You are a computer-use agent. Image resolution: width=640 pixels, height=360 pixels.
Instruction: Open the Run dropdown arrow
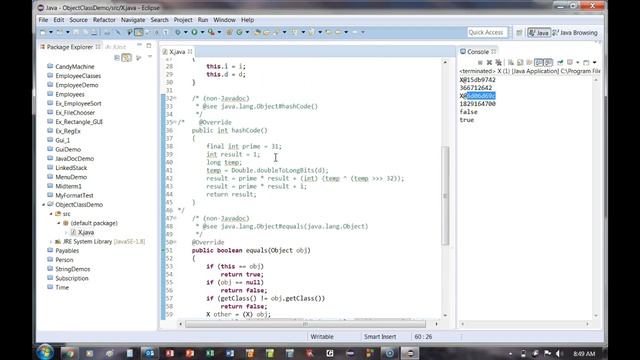[x=202, y=32]
